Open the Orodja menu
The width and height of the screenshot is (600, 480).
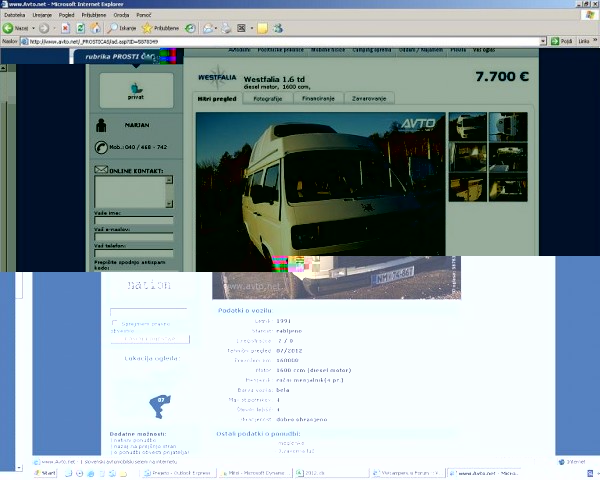coord(119,16)
